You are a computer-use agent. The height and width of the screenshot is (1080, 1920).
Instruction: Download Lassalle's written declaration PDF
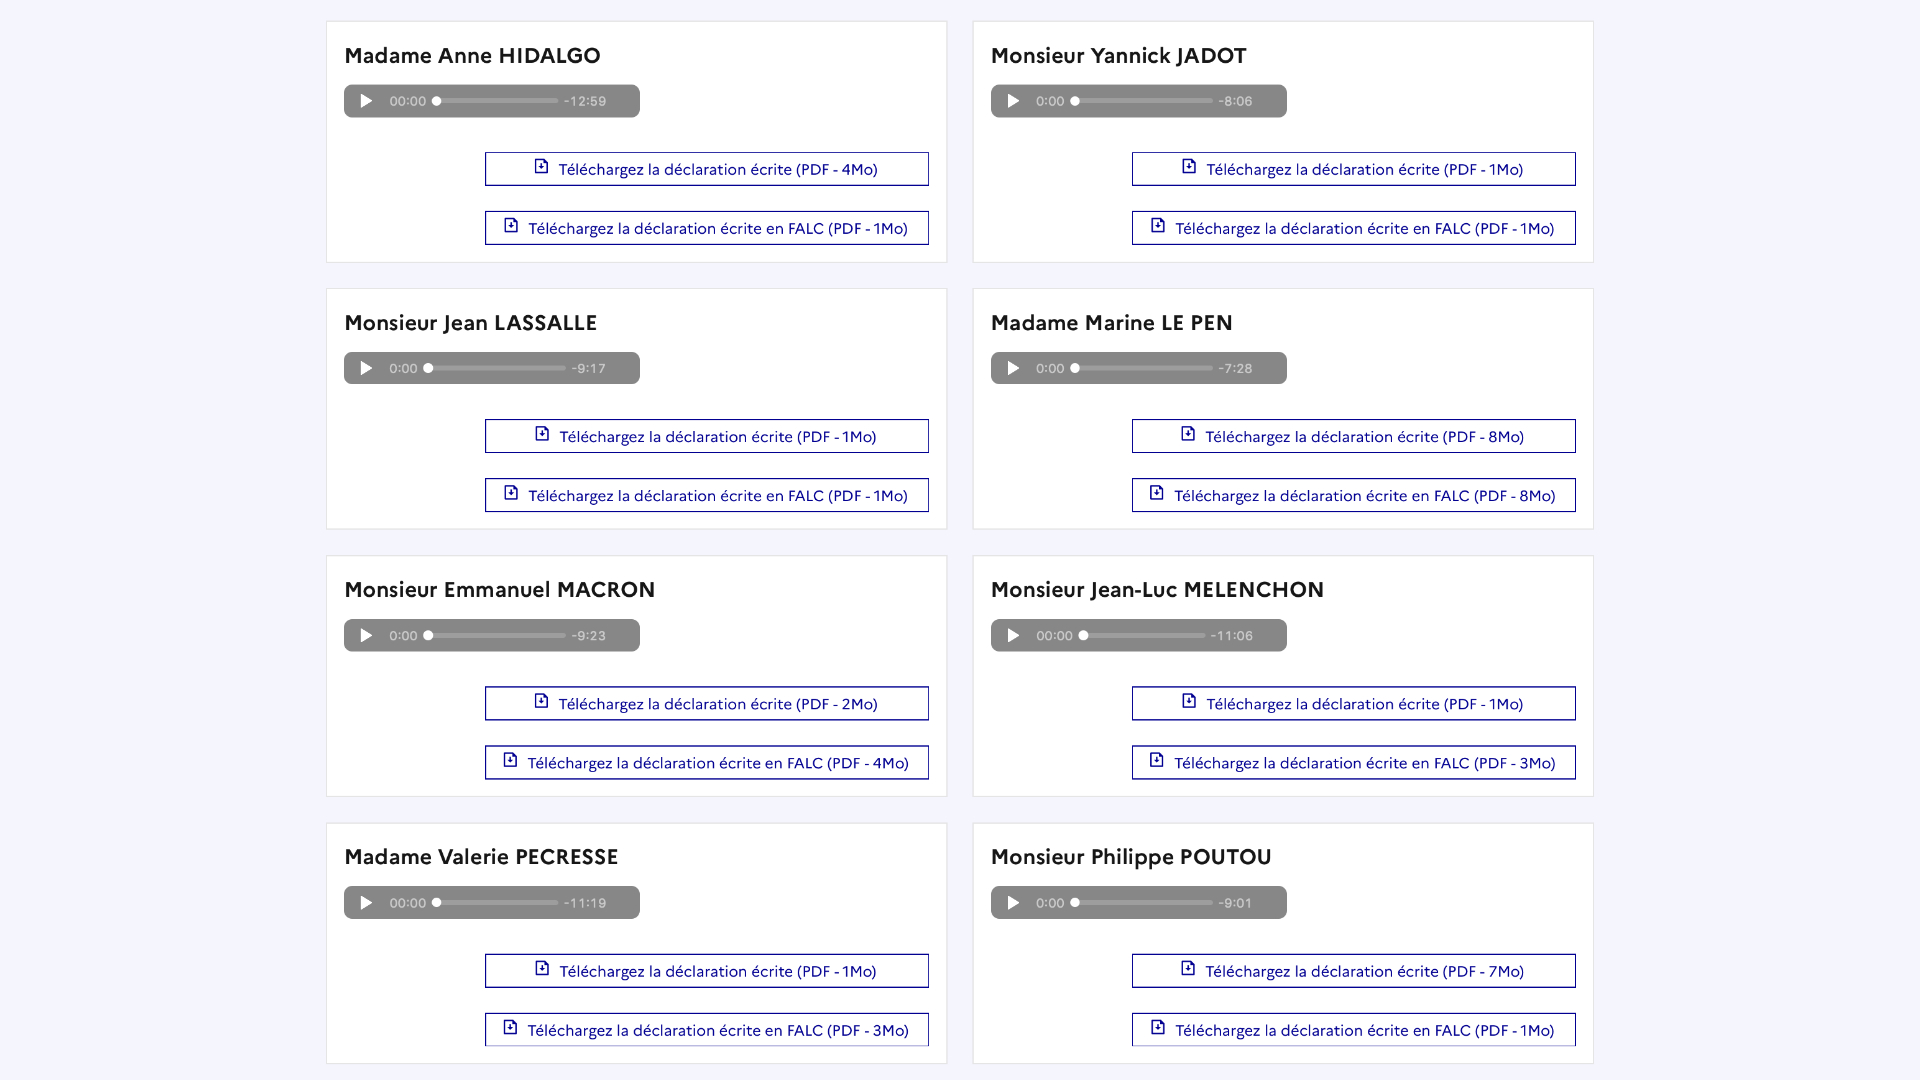pyautogui.click(x=707, y=436)
